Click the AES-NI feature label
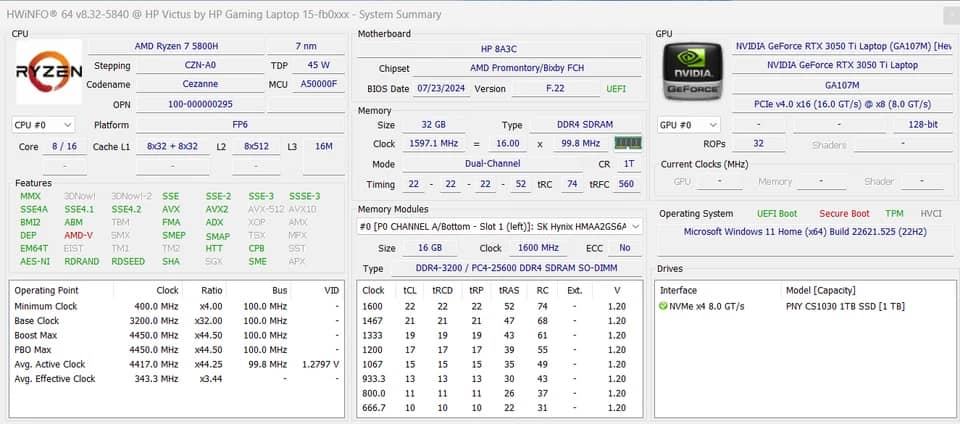Screen dimensions: 960x424 pos(35,261)
